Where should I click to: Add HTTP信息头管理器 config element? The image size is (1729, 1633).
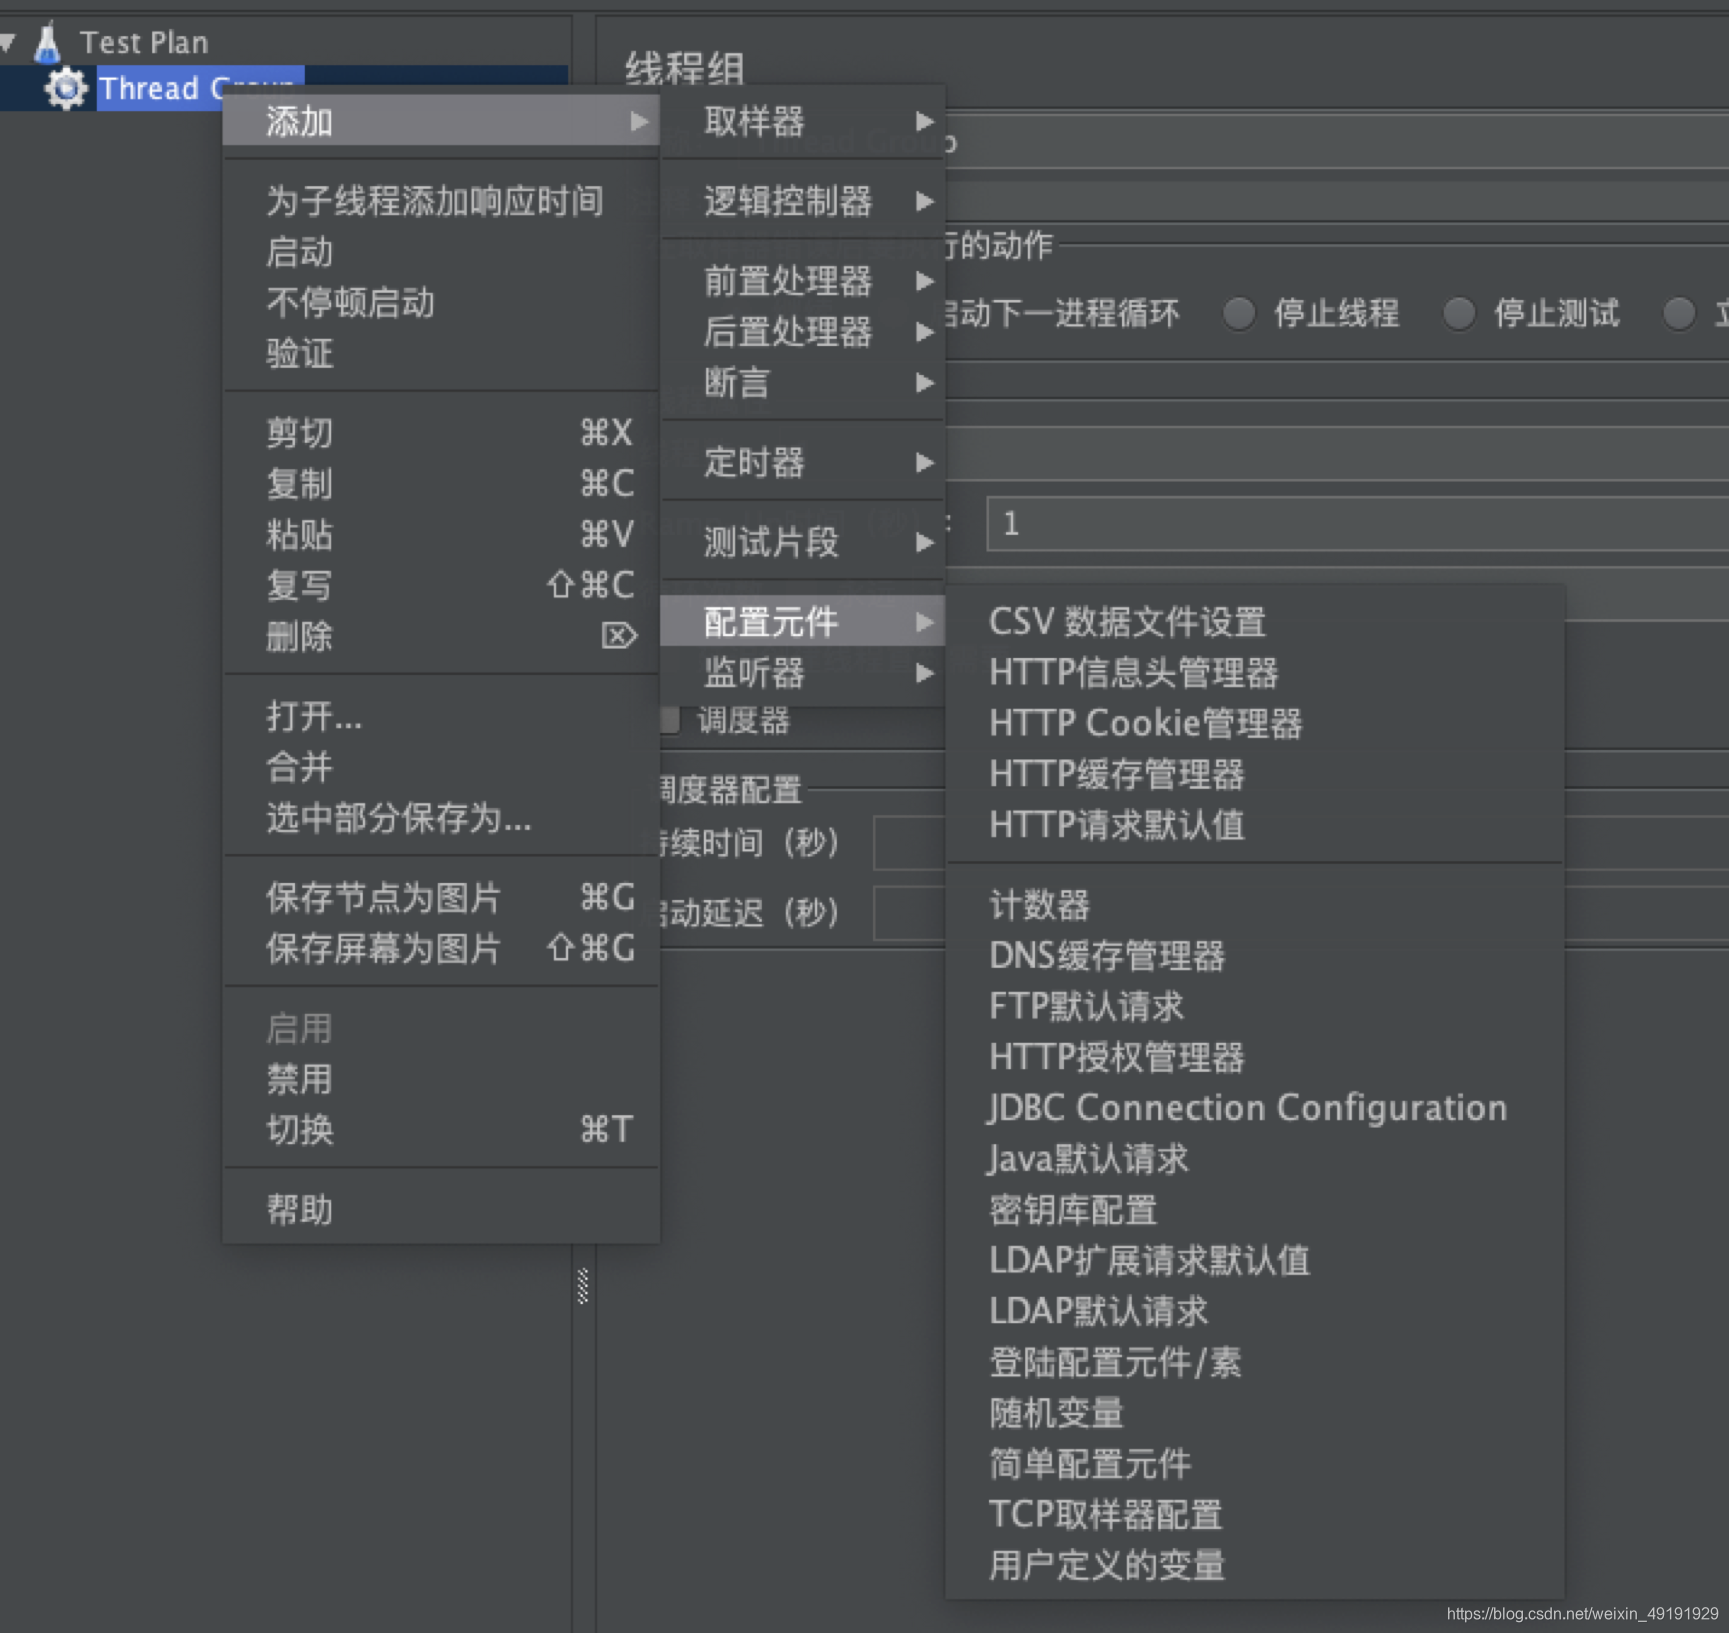coord(1255,673)
